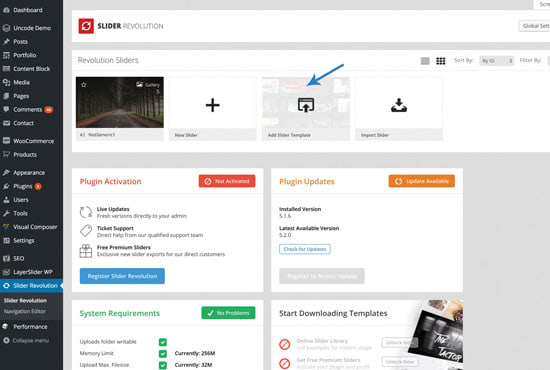Screen dimensions: 550x370
Task: Click the Visual Composer icon
Action: (6, 227)
